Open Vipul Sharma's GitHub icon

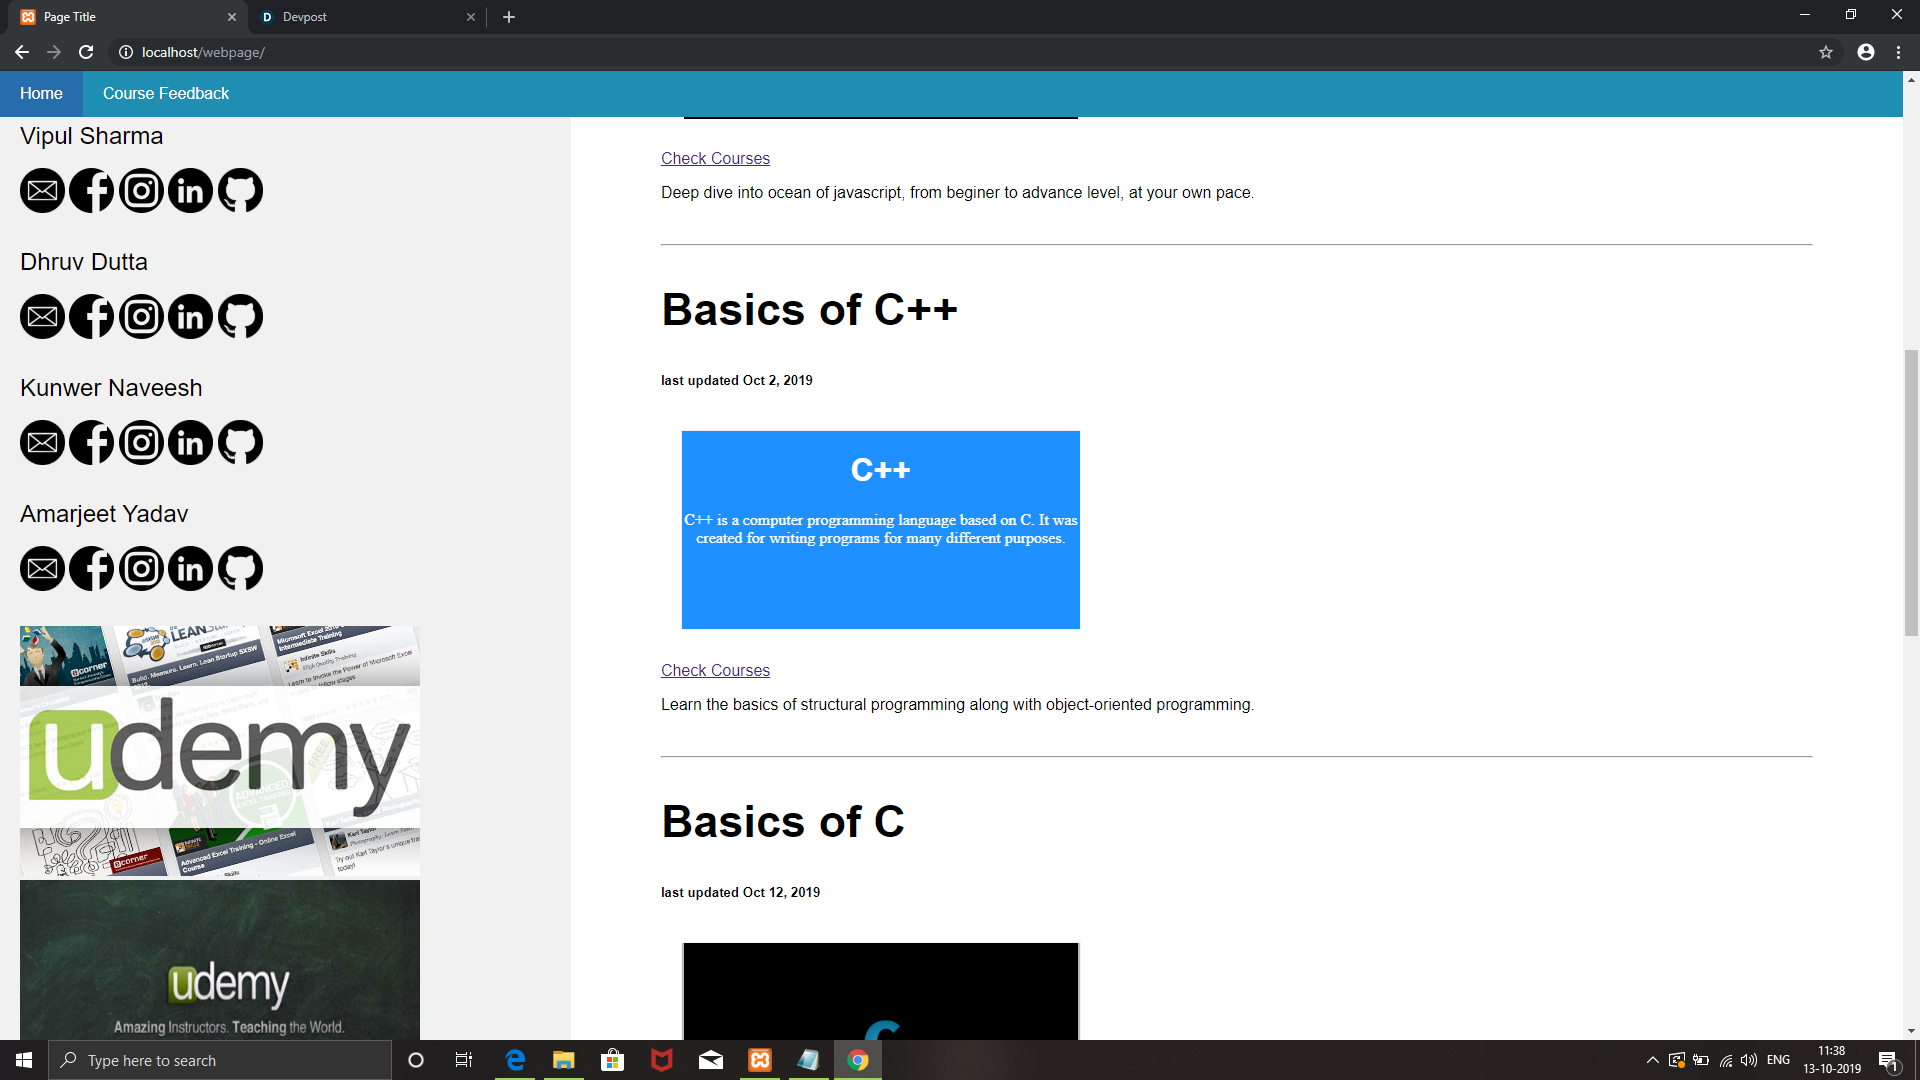click(240, 191)
